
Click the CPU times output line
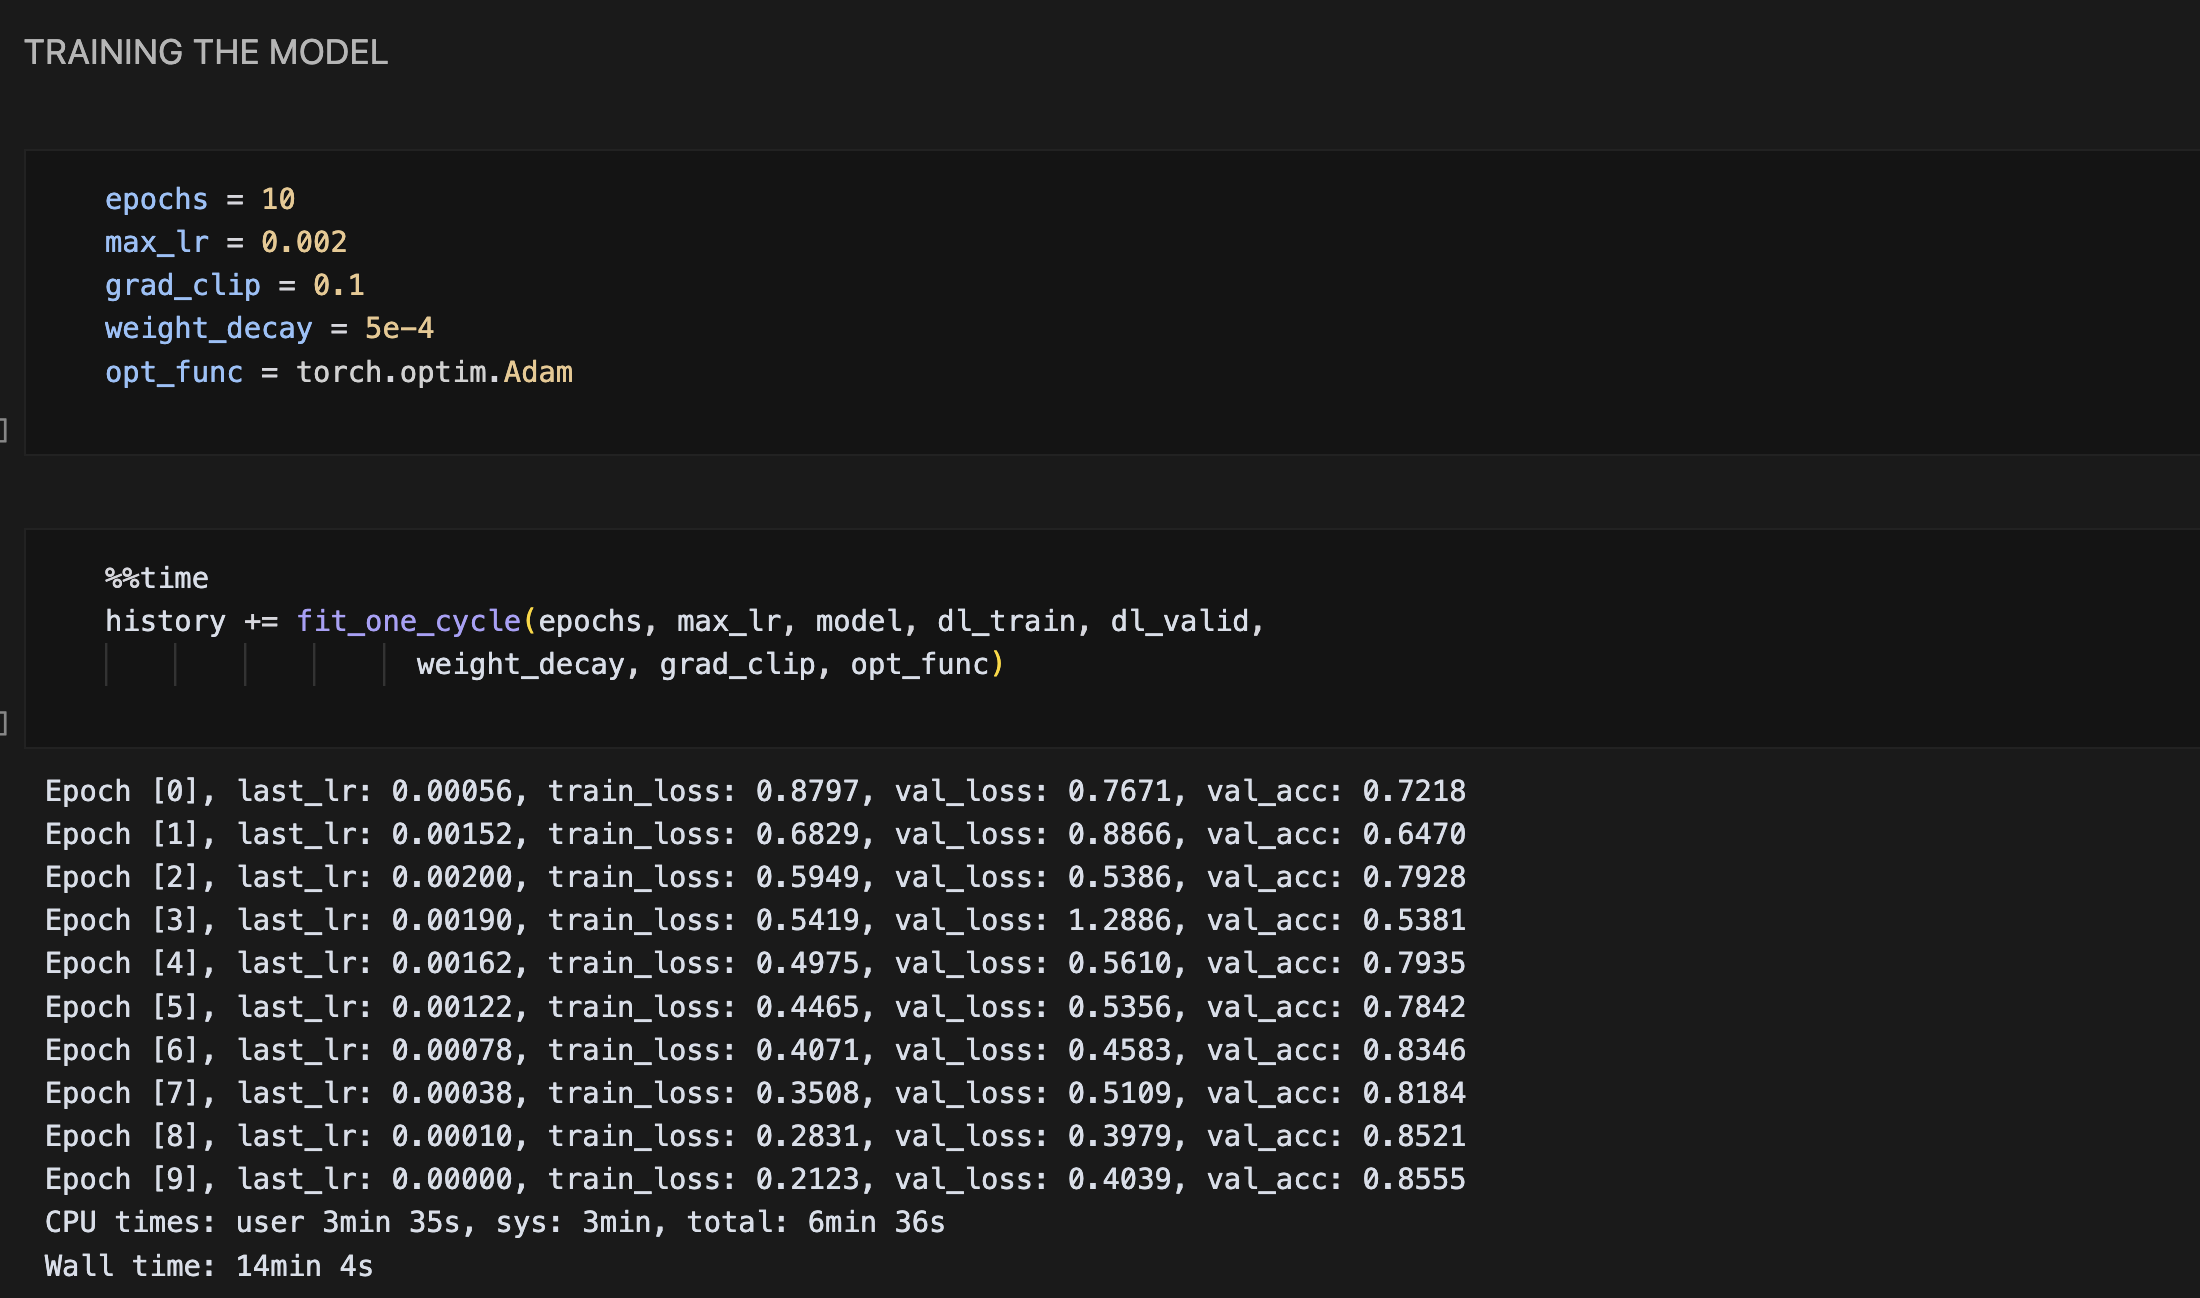coord(494,1222)
